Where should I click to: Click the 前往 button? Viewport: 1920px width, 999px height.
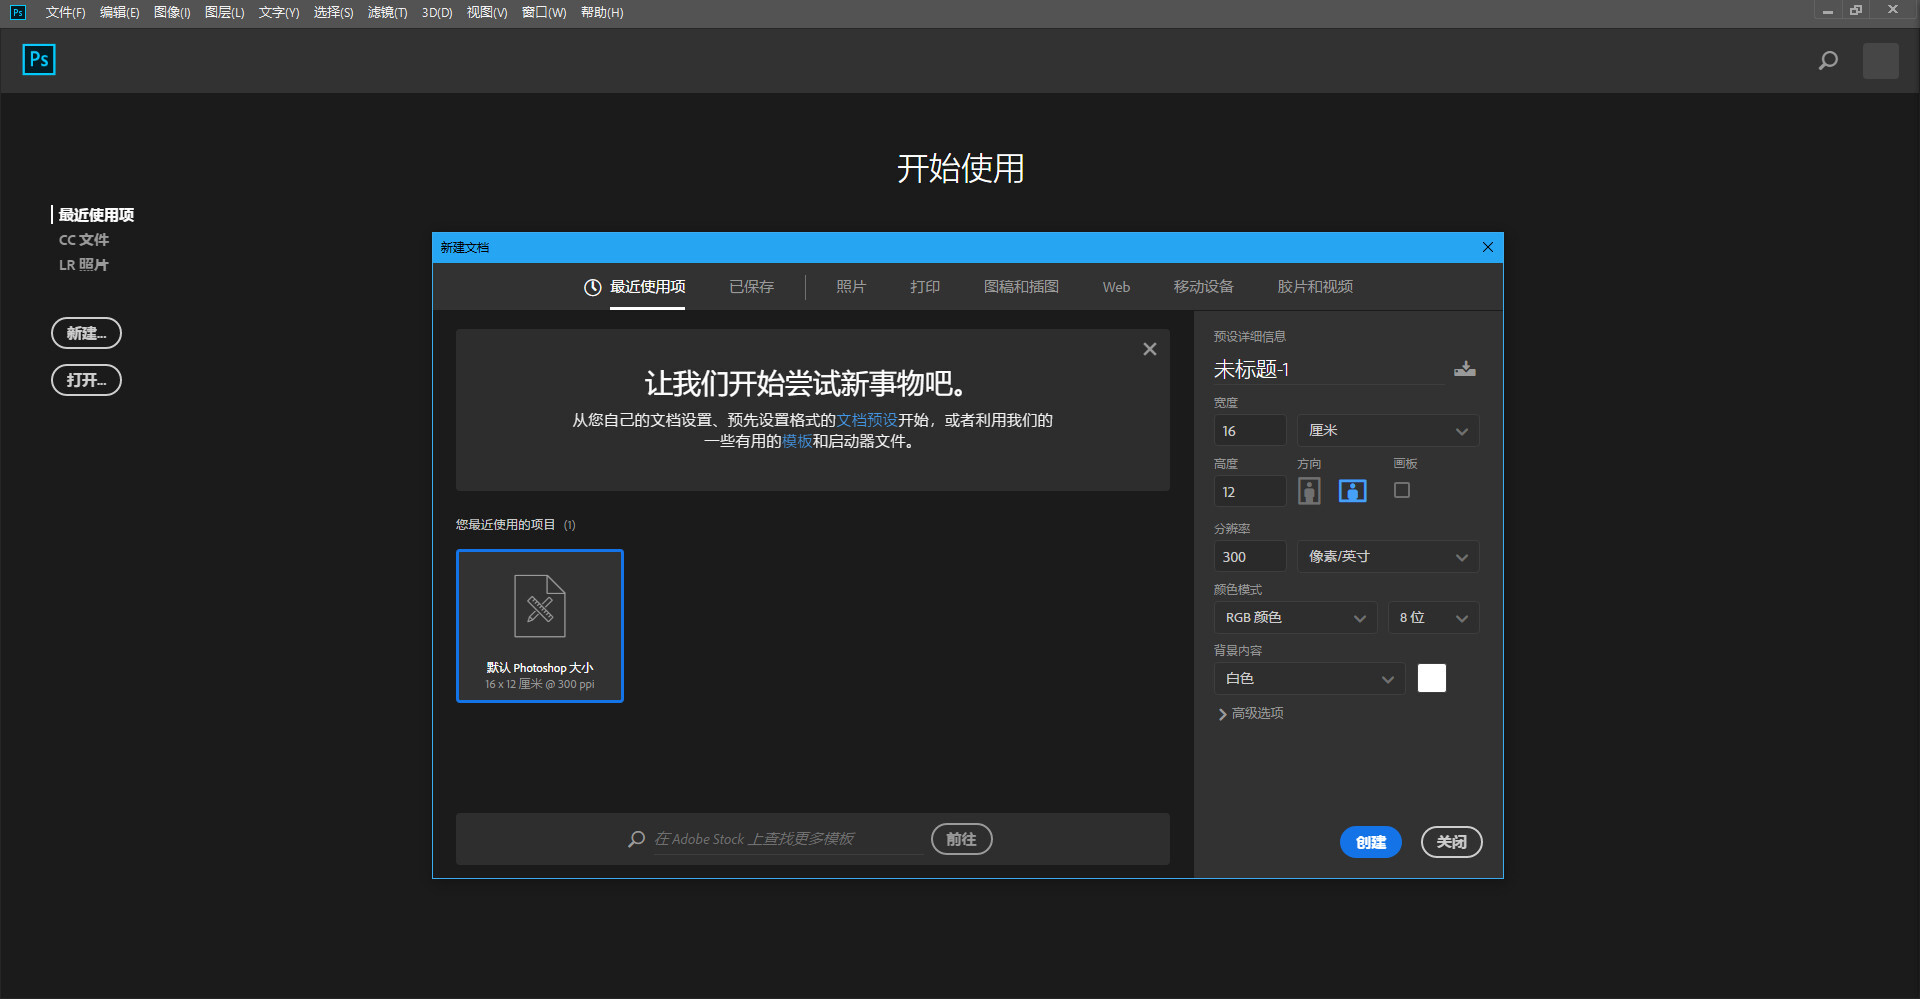[962, 839]
